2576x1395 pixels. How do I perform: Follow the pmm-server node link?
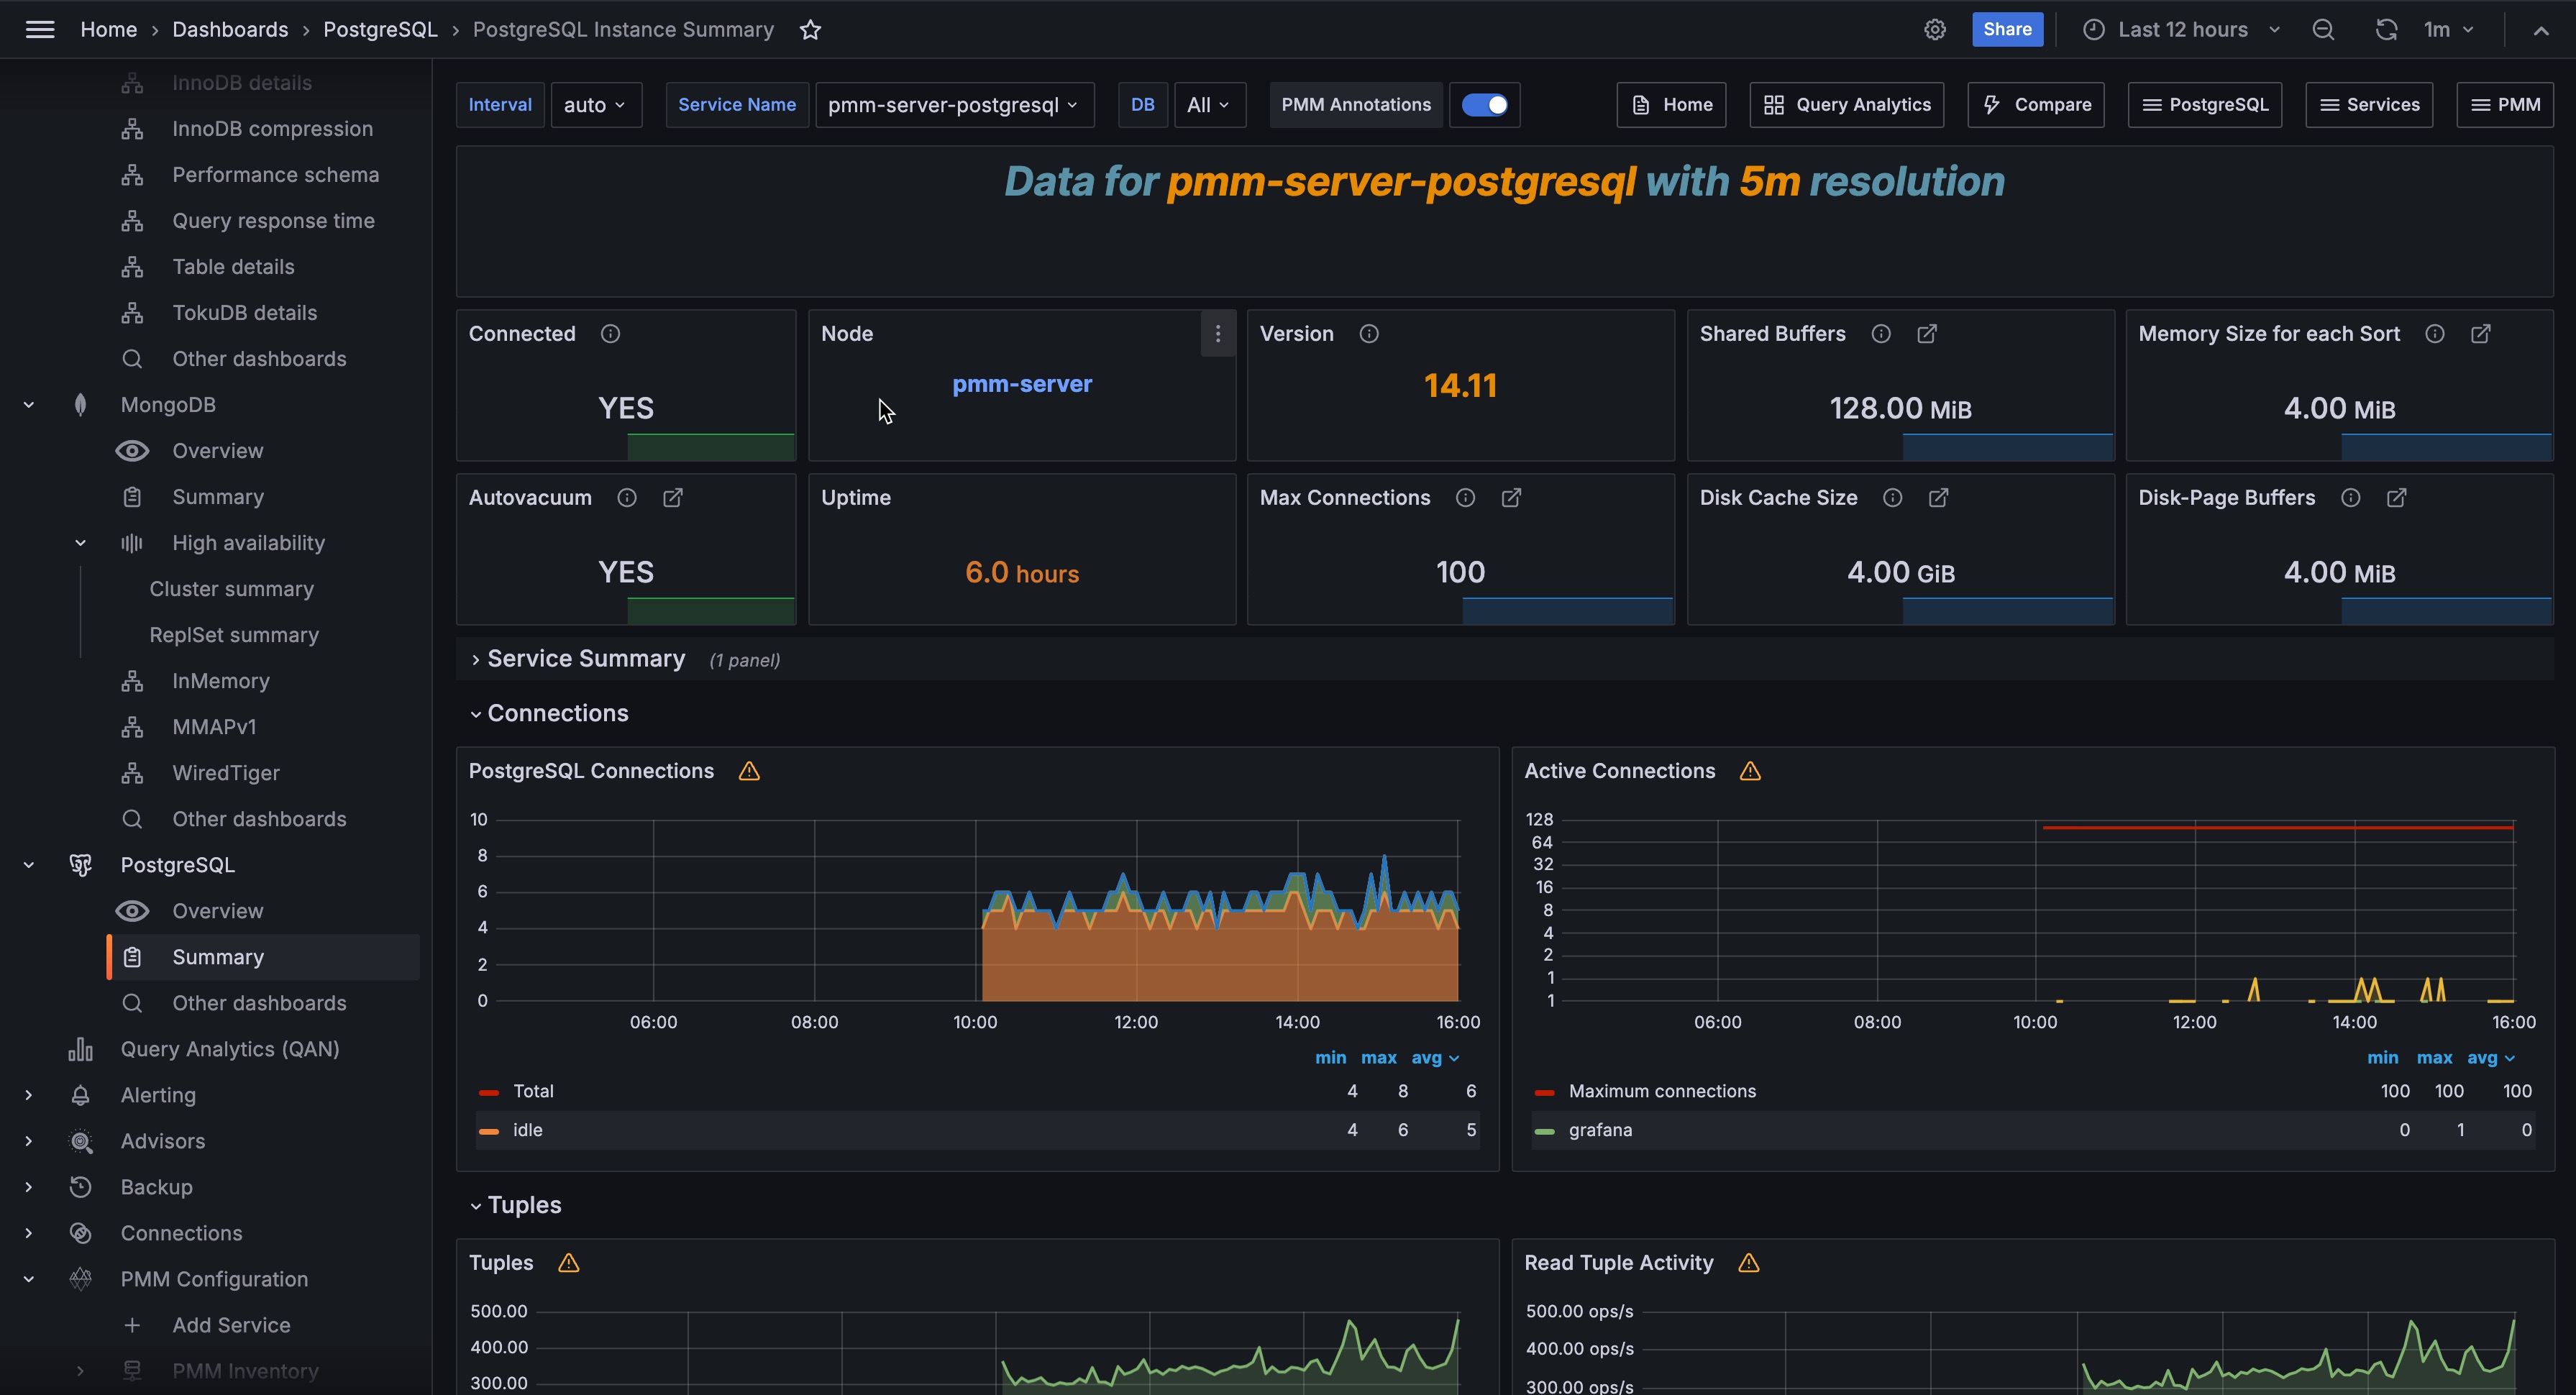(x=1021, y=384)
